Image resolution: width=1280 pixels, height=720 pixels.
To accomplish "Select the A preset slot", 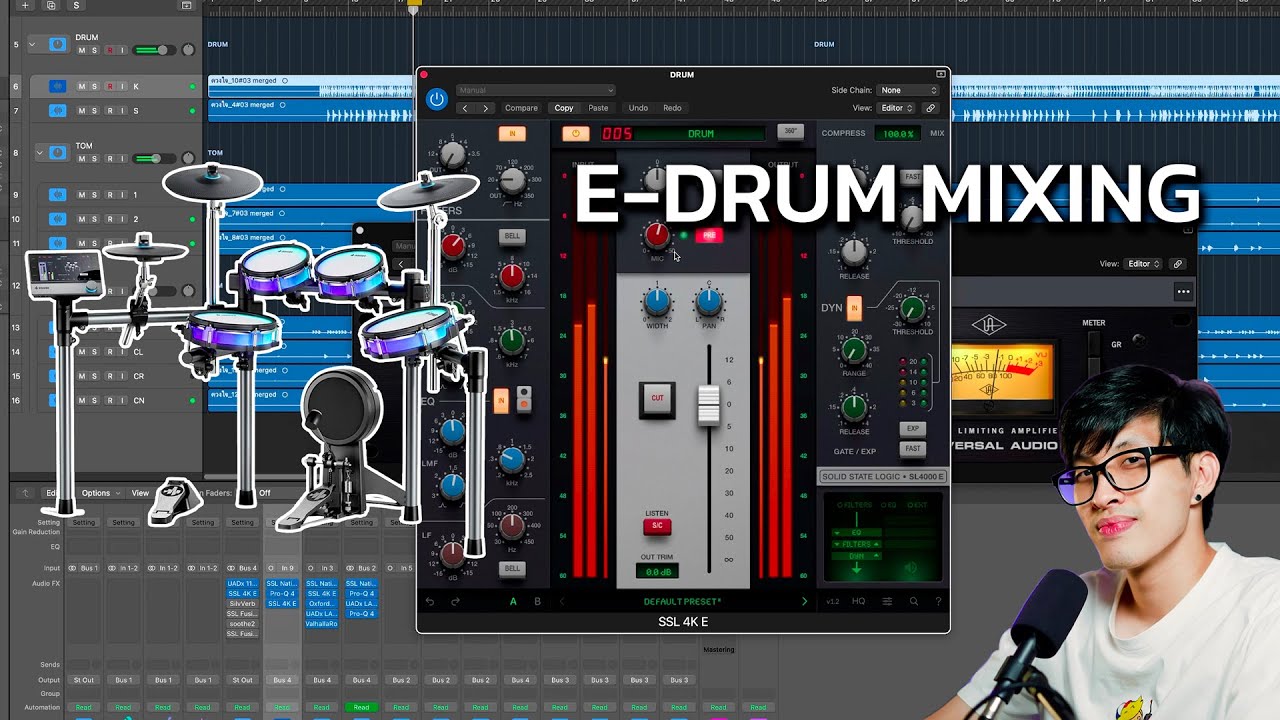I will click(514, 601).
